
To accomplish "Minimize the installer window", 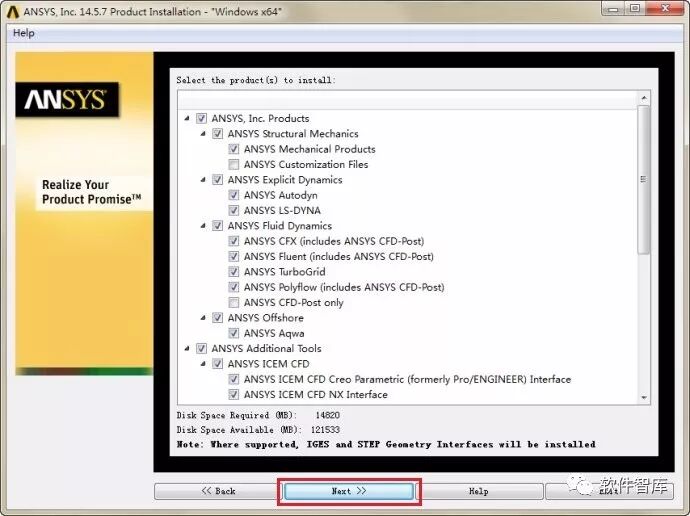I will (x=613, y=9).
